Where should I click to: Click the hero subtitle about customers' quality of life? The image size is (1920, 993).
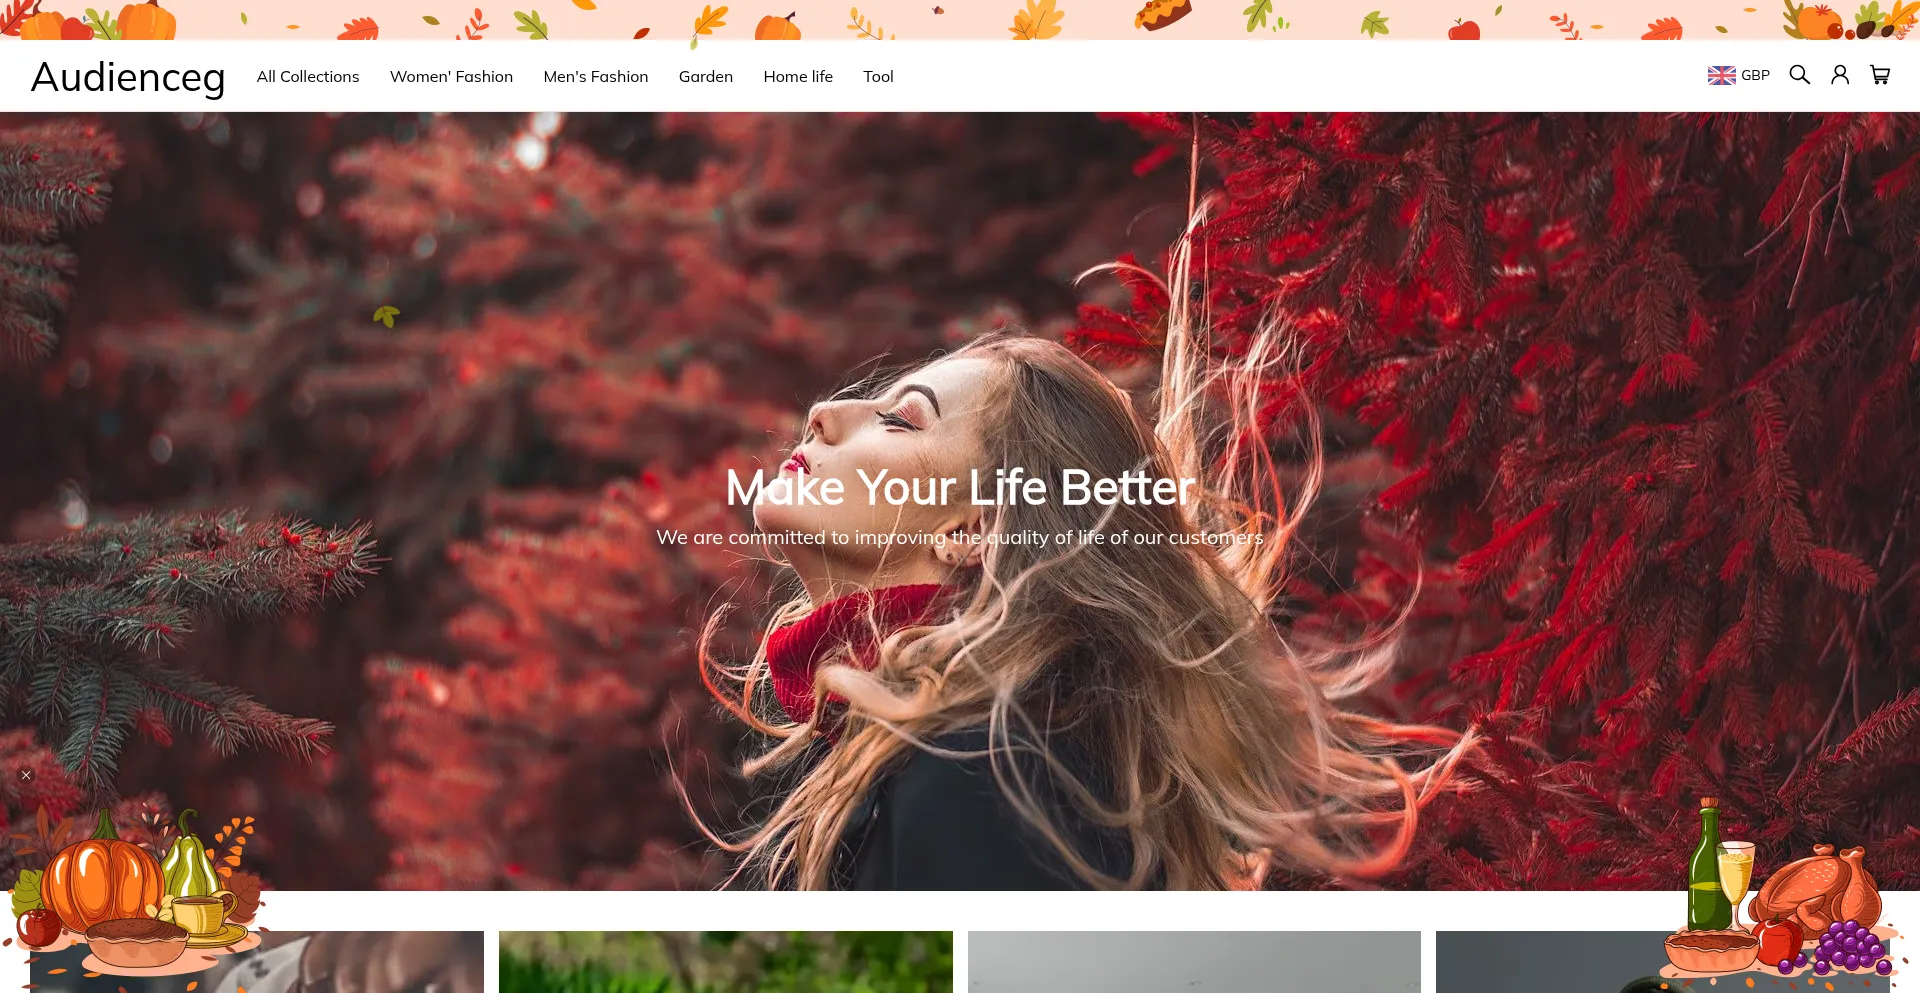(x=959, y=538)
